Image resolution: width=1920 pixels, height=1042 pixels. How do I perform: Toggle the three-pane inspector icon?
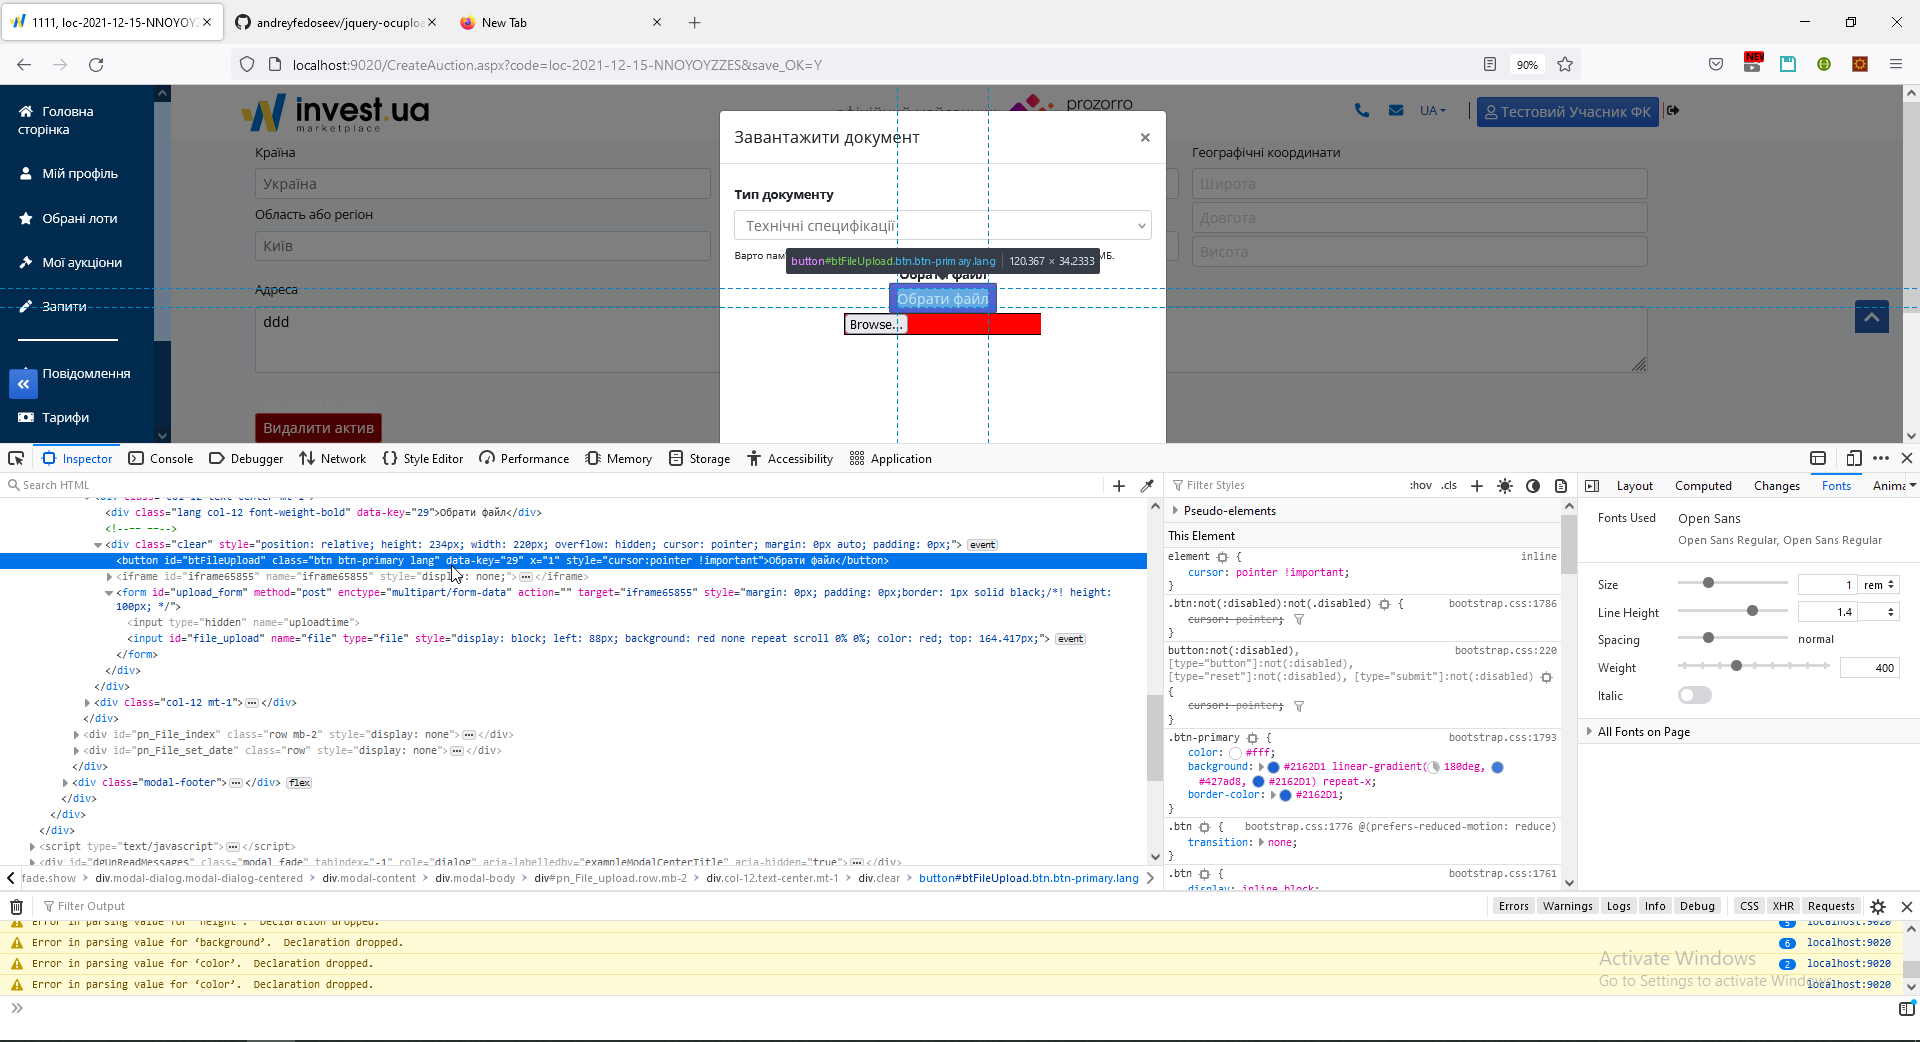point(1592,486)
